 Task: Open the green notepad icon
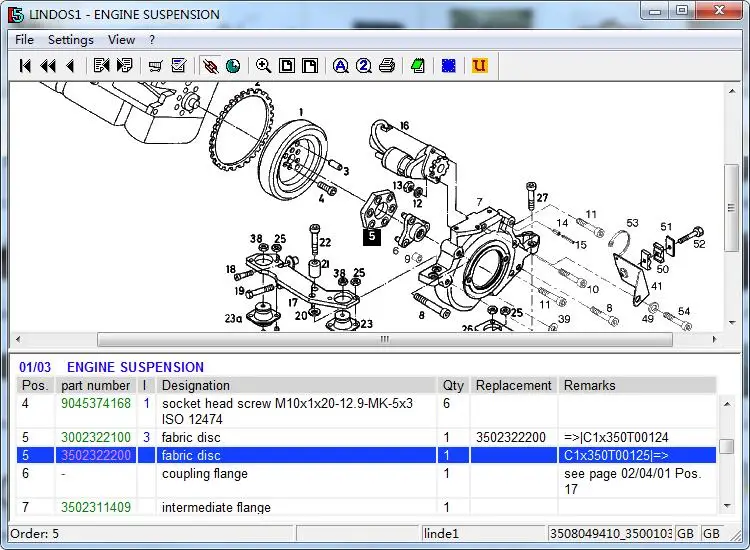[418, 66]
